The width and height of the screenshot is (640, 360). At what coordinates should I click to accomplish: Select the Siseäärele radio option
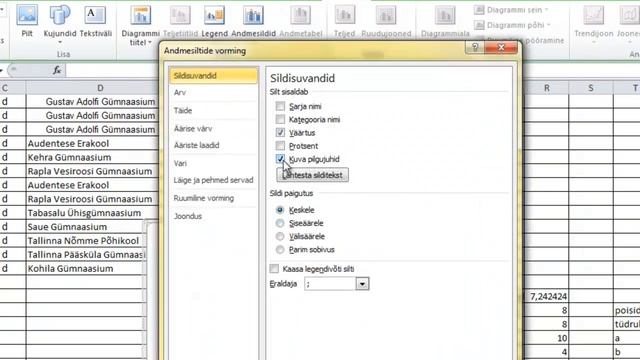click(280, 223)
